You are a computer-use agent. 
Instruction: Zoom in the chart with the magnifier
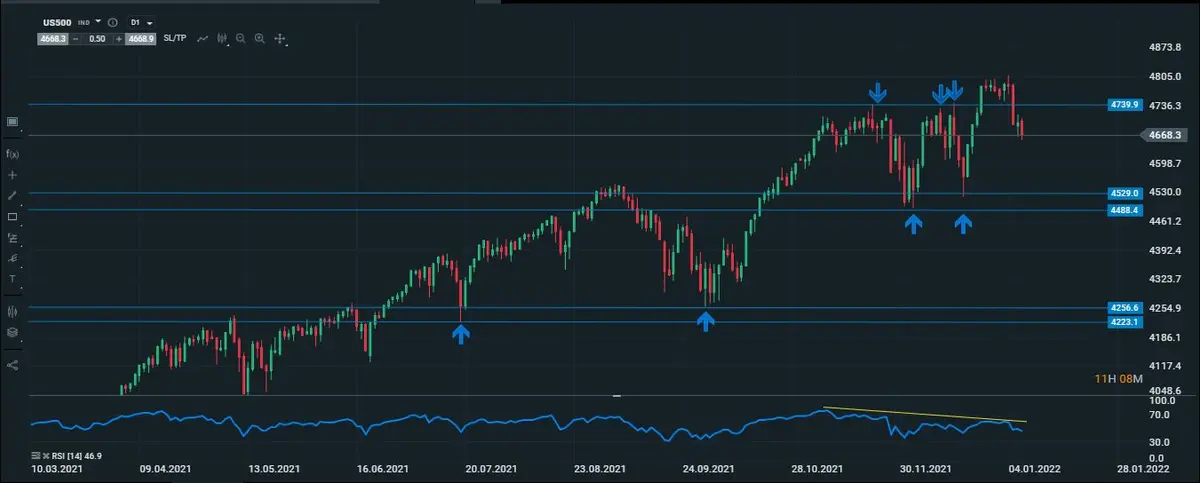point(260,39)
